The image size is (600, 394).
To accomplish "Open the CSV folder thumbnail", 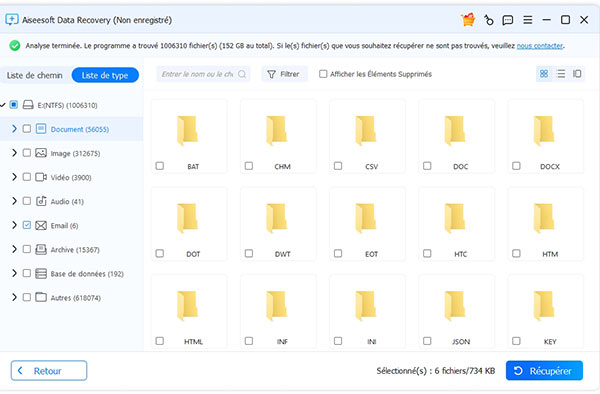I will pyautogui.click(x=365, y=131).
